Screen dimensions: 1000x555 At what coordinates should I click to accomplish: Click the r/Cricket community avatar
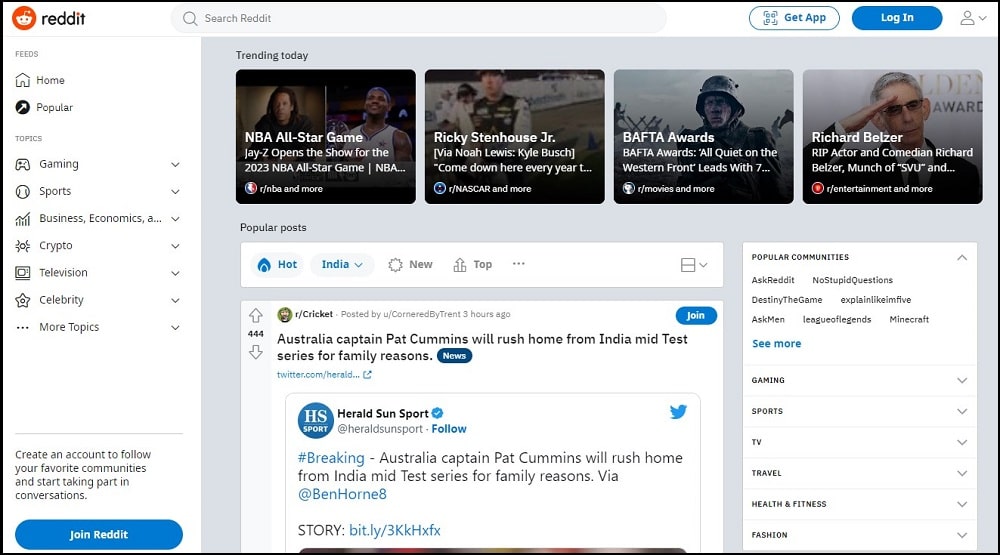pos(284,314)
